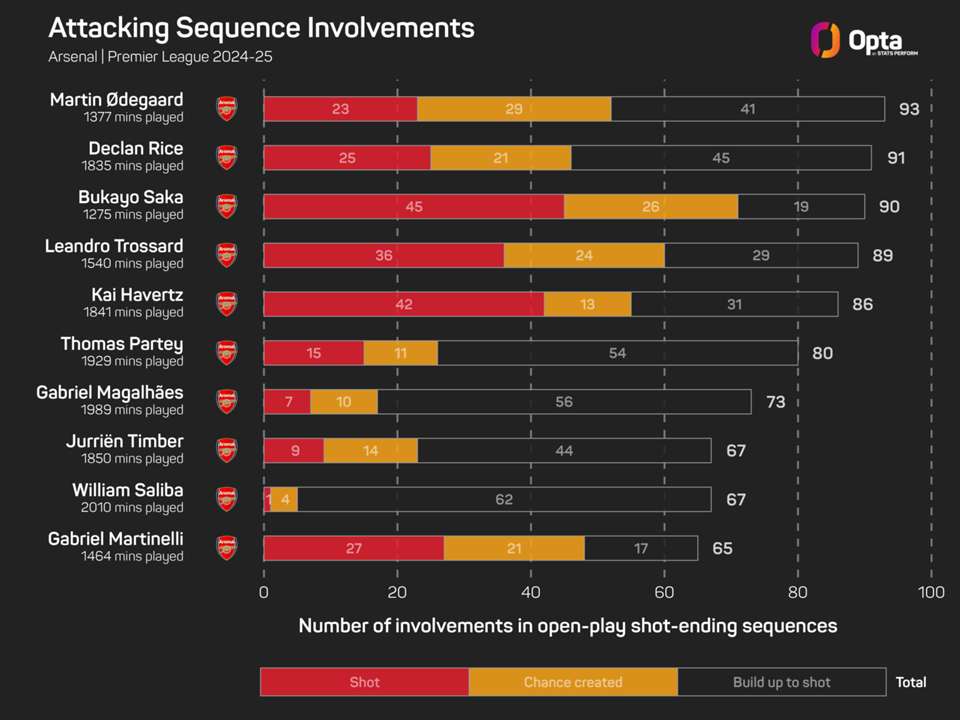960x720 pixels.
Task: Click Arsenal crest beside Bukayo Saka
Action: (x=227, y=206)
